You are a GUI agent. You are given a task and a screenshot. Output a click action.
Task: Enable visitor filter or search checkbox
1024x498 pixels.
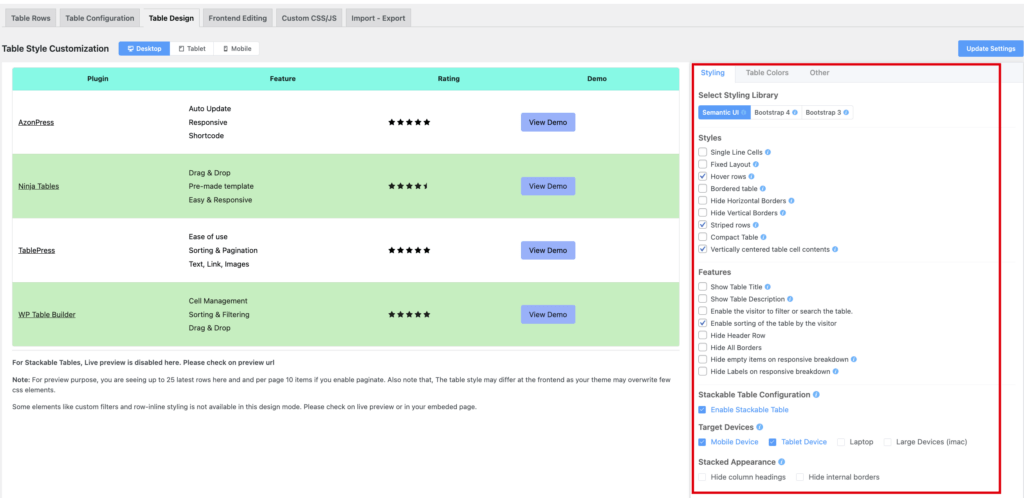pos(703,311)
